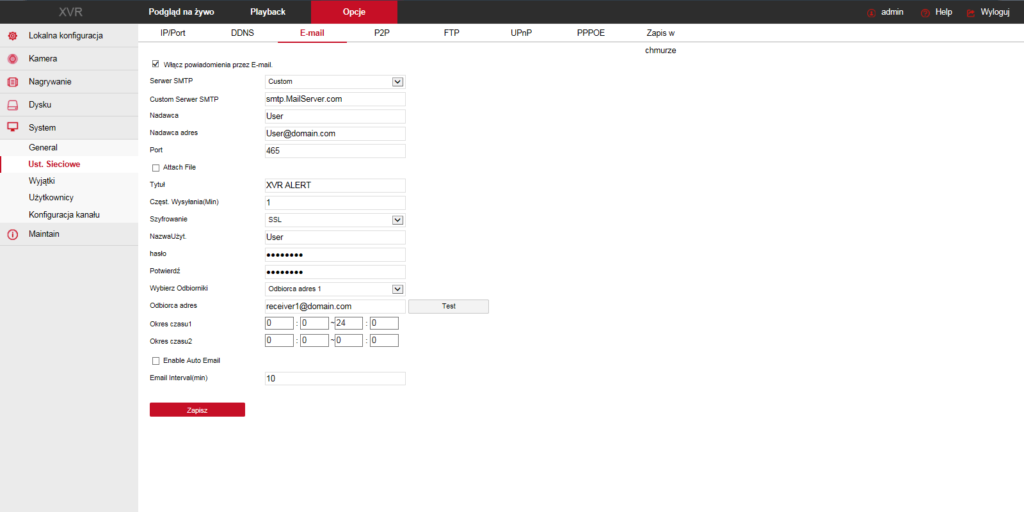Viewport: 1024px width, 512px height.
Task: Click the Dysku disk icon
Action: click(13, 105)
